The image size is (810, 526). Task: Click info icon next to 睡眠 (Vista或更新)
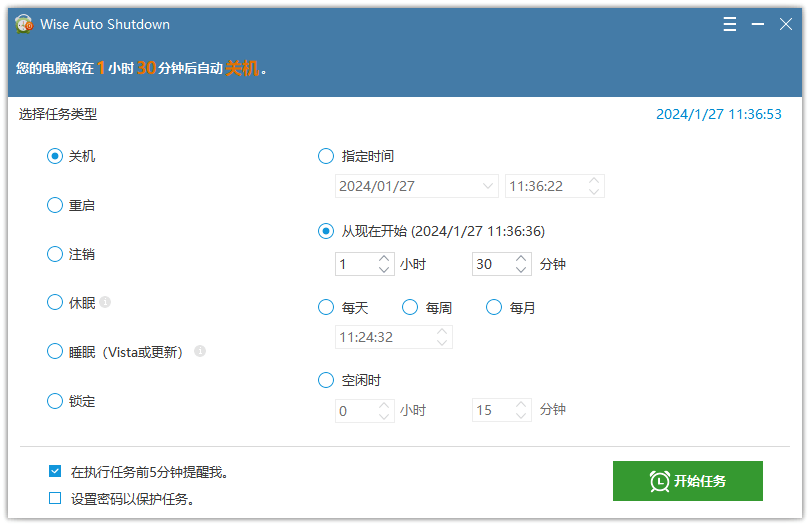tap(200, 351)
